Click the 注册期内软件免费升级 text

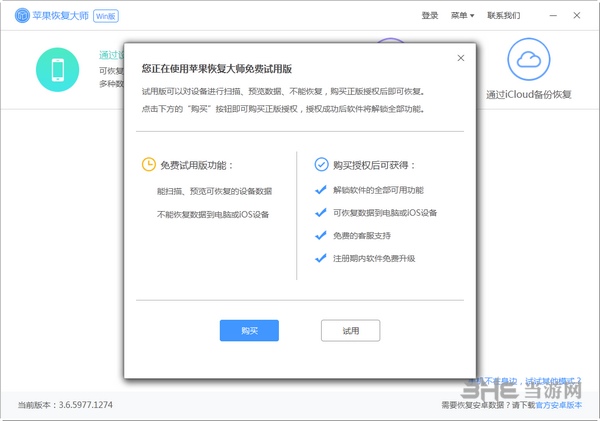tap(374, 259)
